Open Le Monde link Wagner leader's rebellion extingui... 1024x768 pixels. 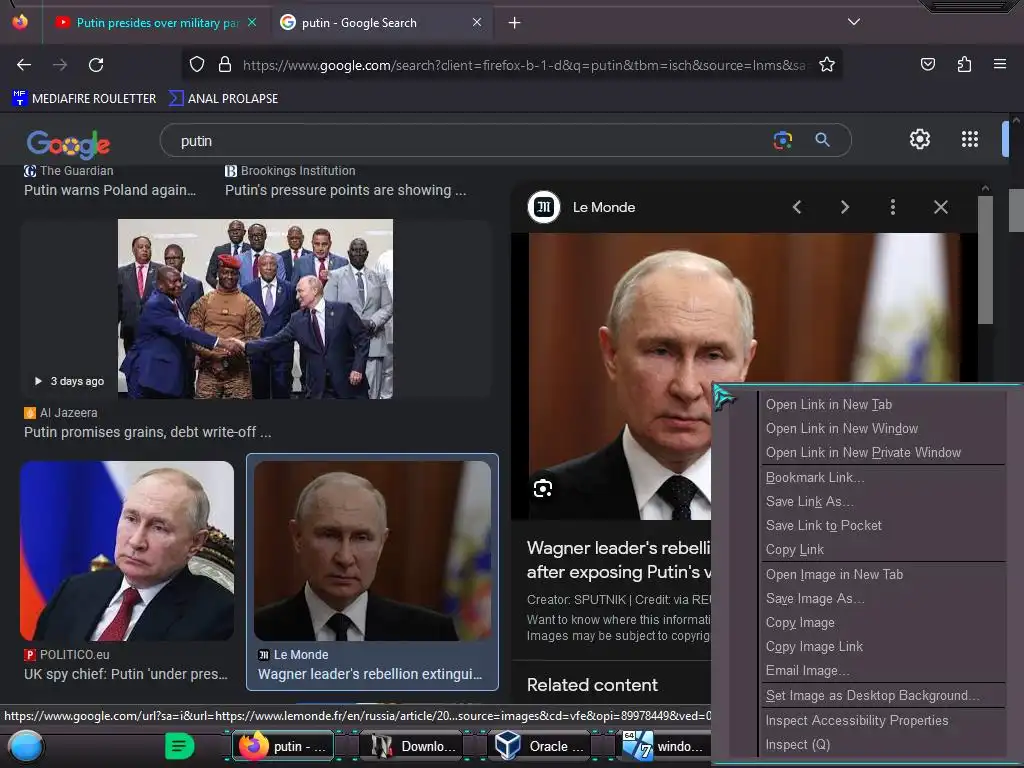pos(370,674)
